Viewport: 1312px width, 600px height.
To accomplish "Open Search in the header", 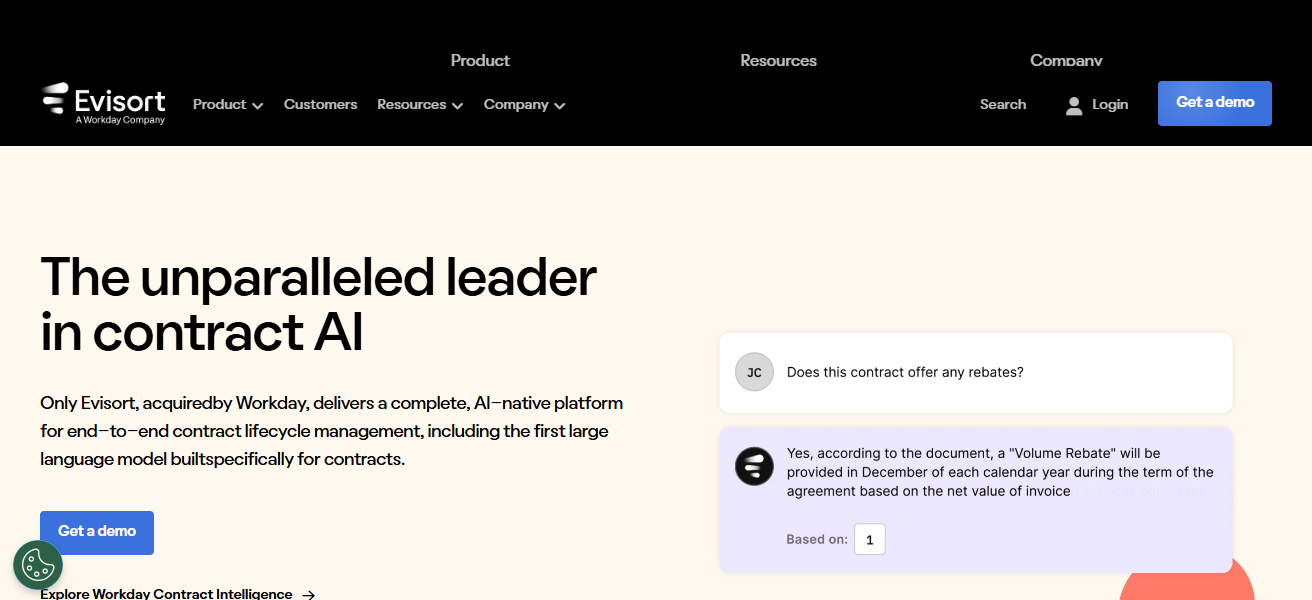I will (1002, 104).
